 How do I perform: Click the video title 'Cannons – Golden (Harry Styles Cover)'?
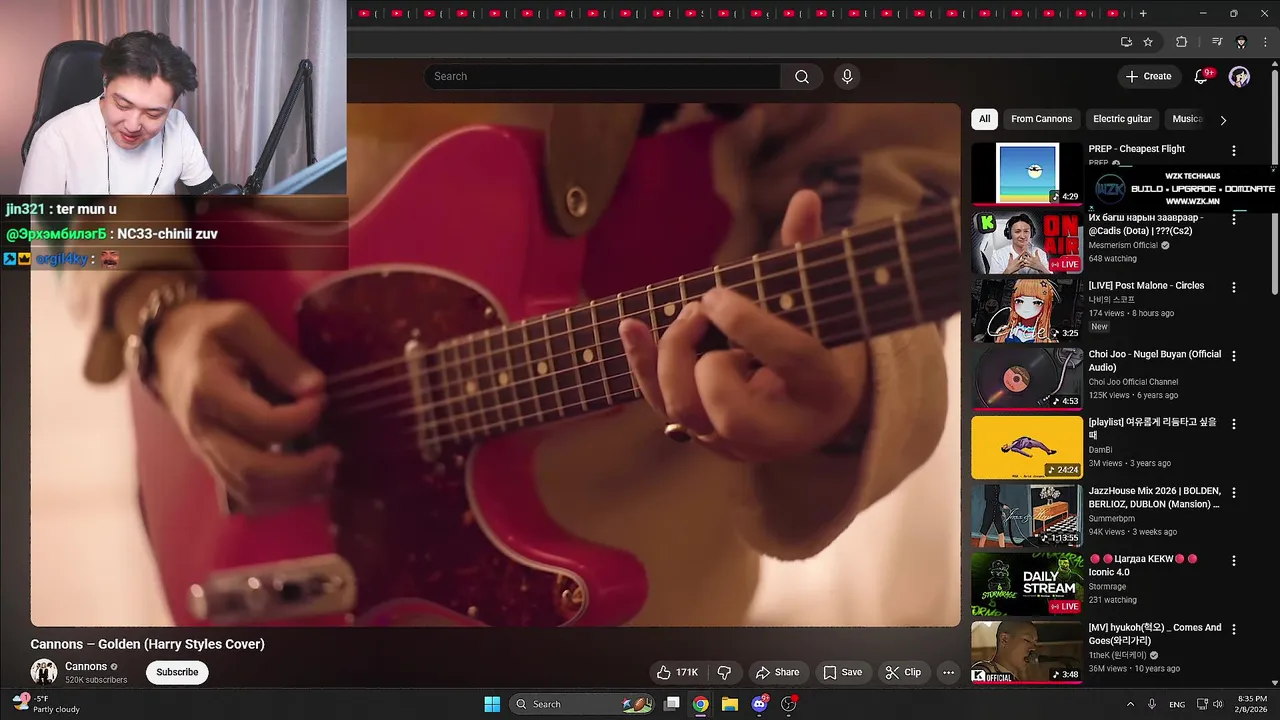point(147,644)
